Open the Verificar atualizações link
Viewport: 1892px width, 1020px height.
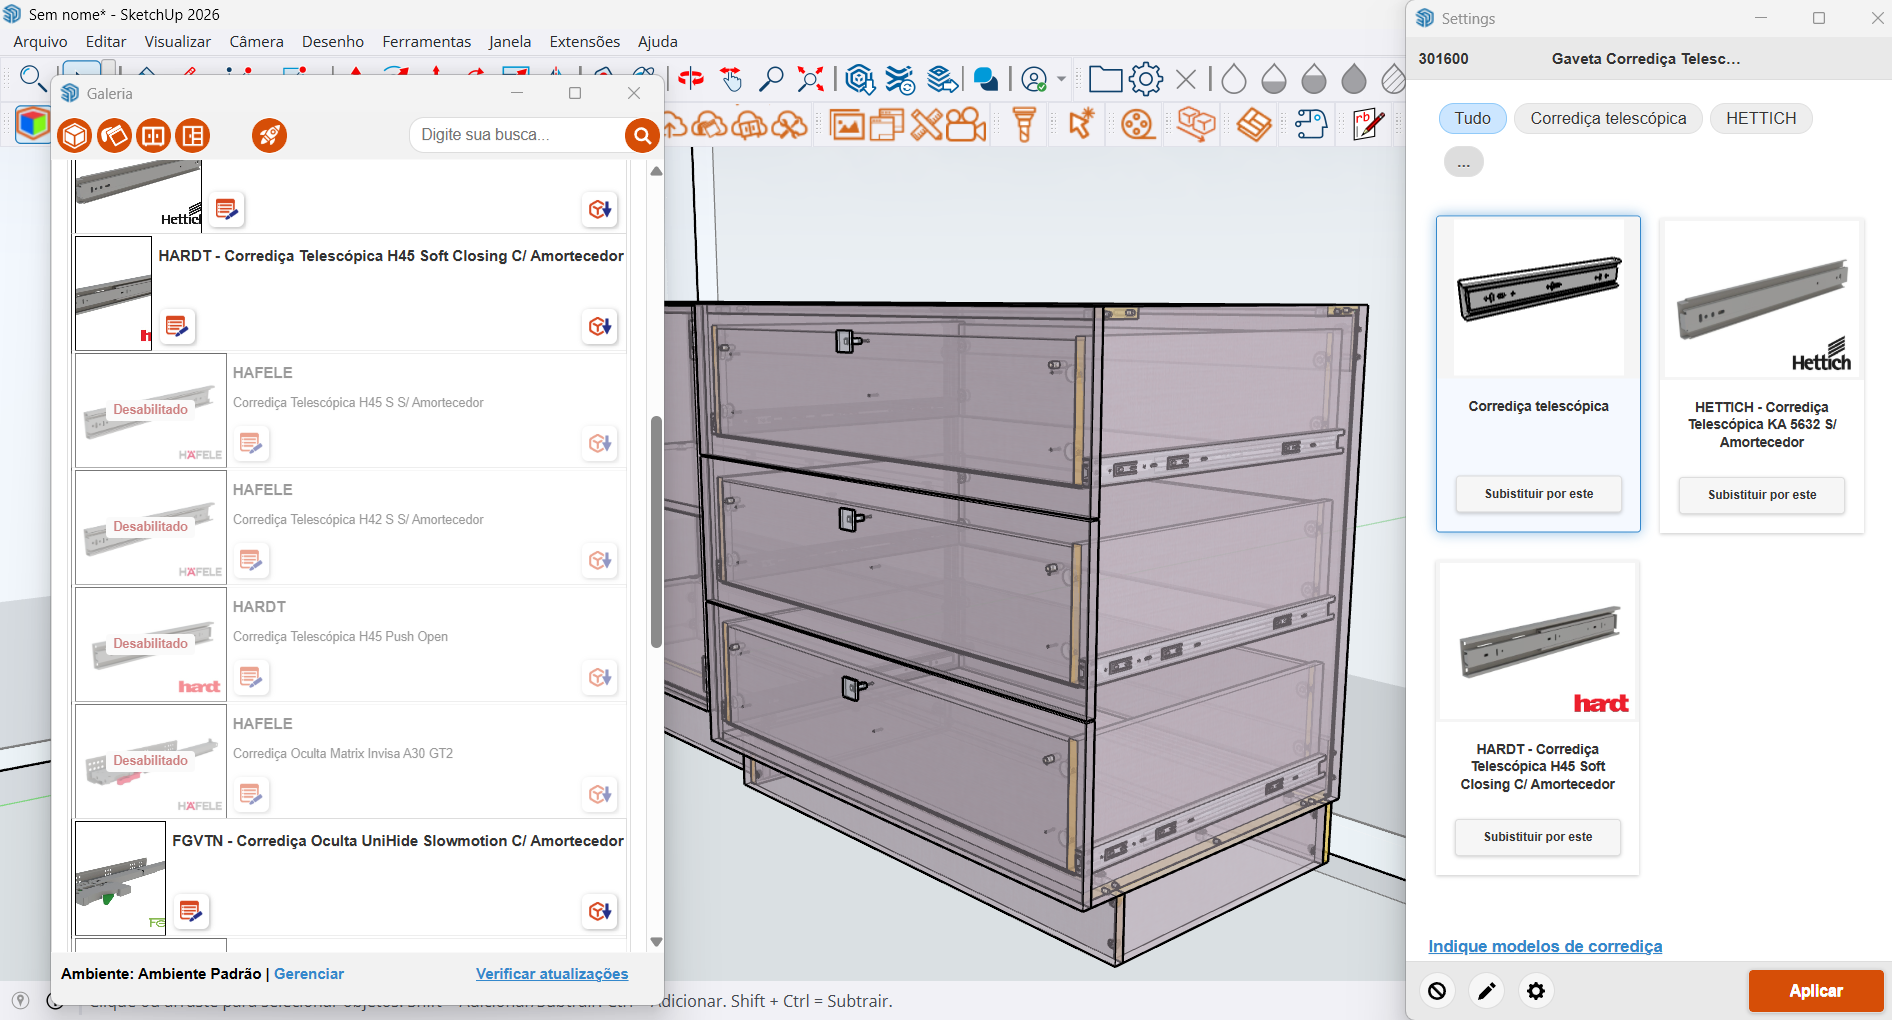(552, 974)
